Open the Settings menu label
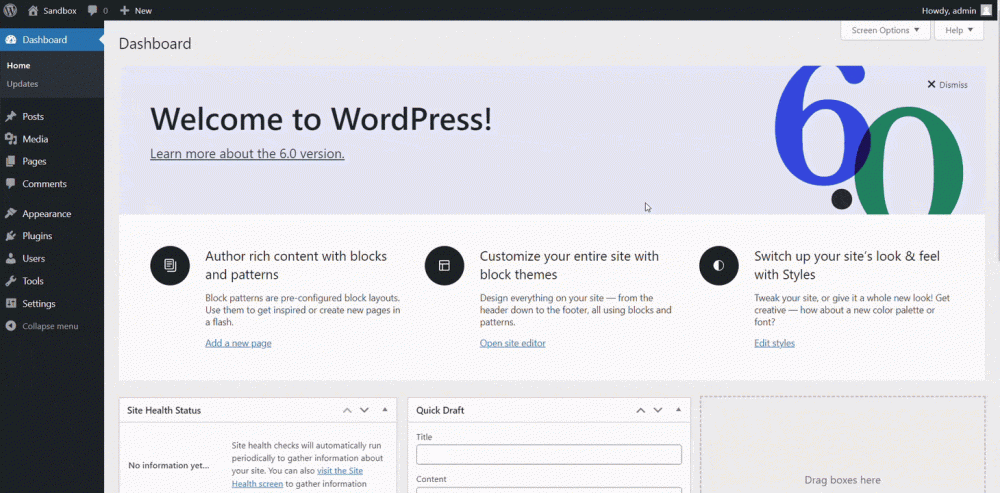The height and width of the screenshot is (493, 1000). point(39,304)
